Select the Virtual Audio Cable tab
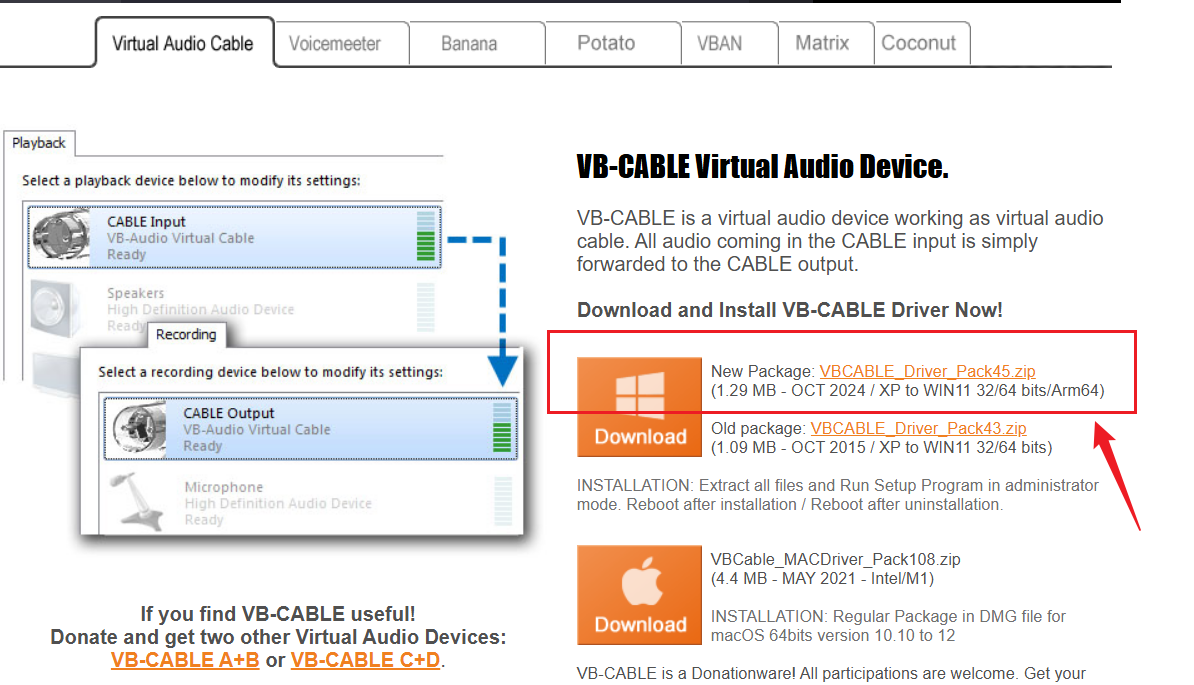The image size is (1194, 685). pyautogui.click(x=183, y=44)
